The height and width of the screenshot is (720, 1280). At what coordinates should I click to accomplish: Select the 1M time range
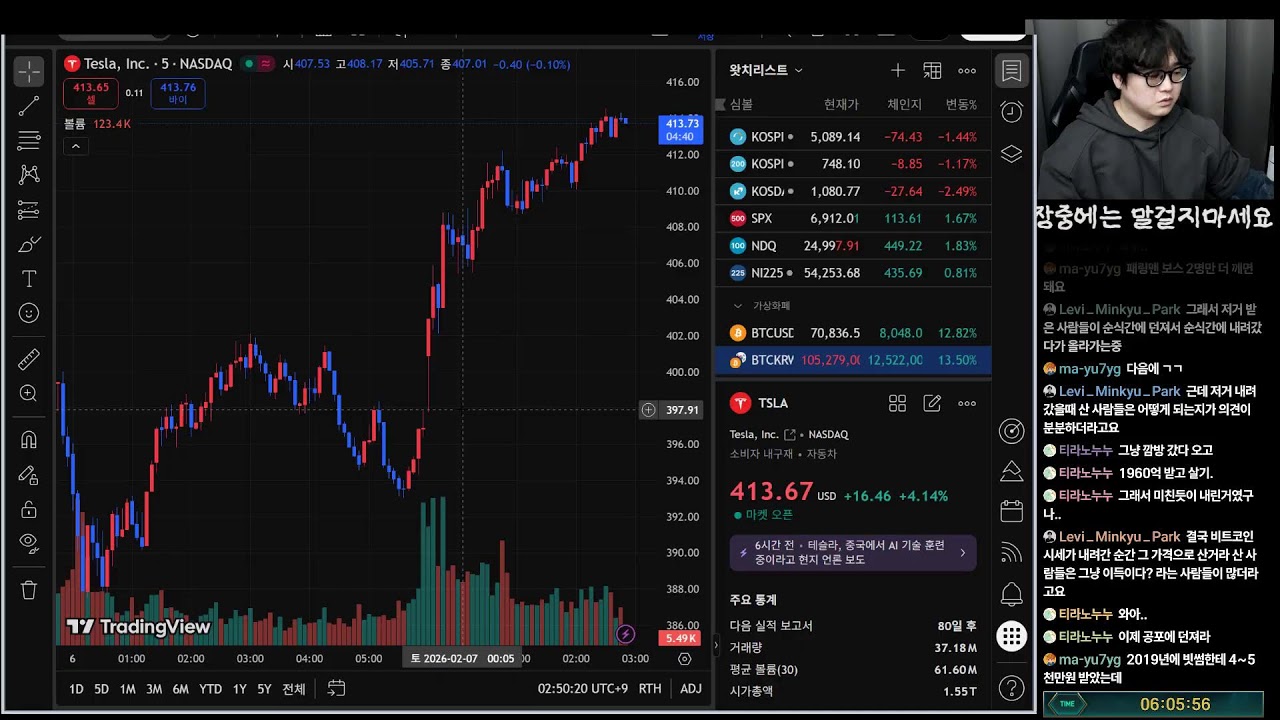(x=127, y=689)
